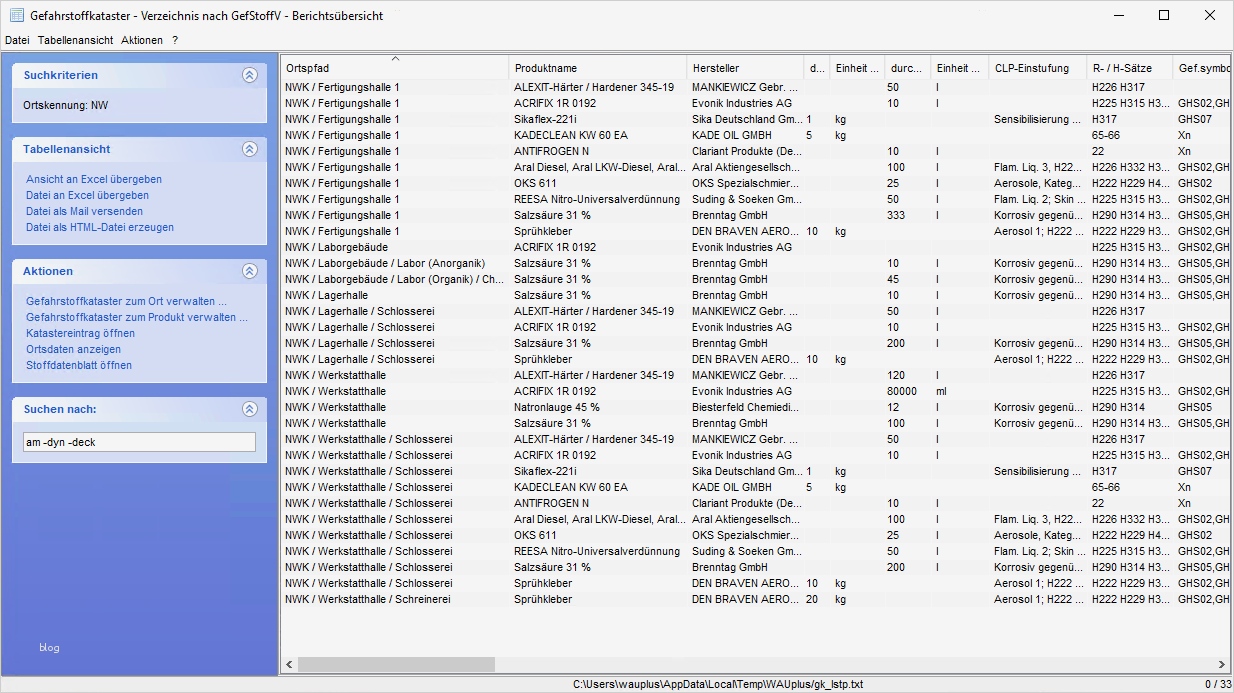Select NWK / Werkstatthalle / Schreinerei row
Image resolution: width=1234 pixels, height=693 pixels.
(755, 599)
